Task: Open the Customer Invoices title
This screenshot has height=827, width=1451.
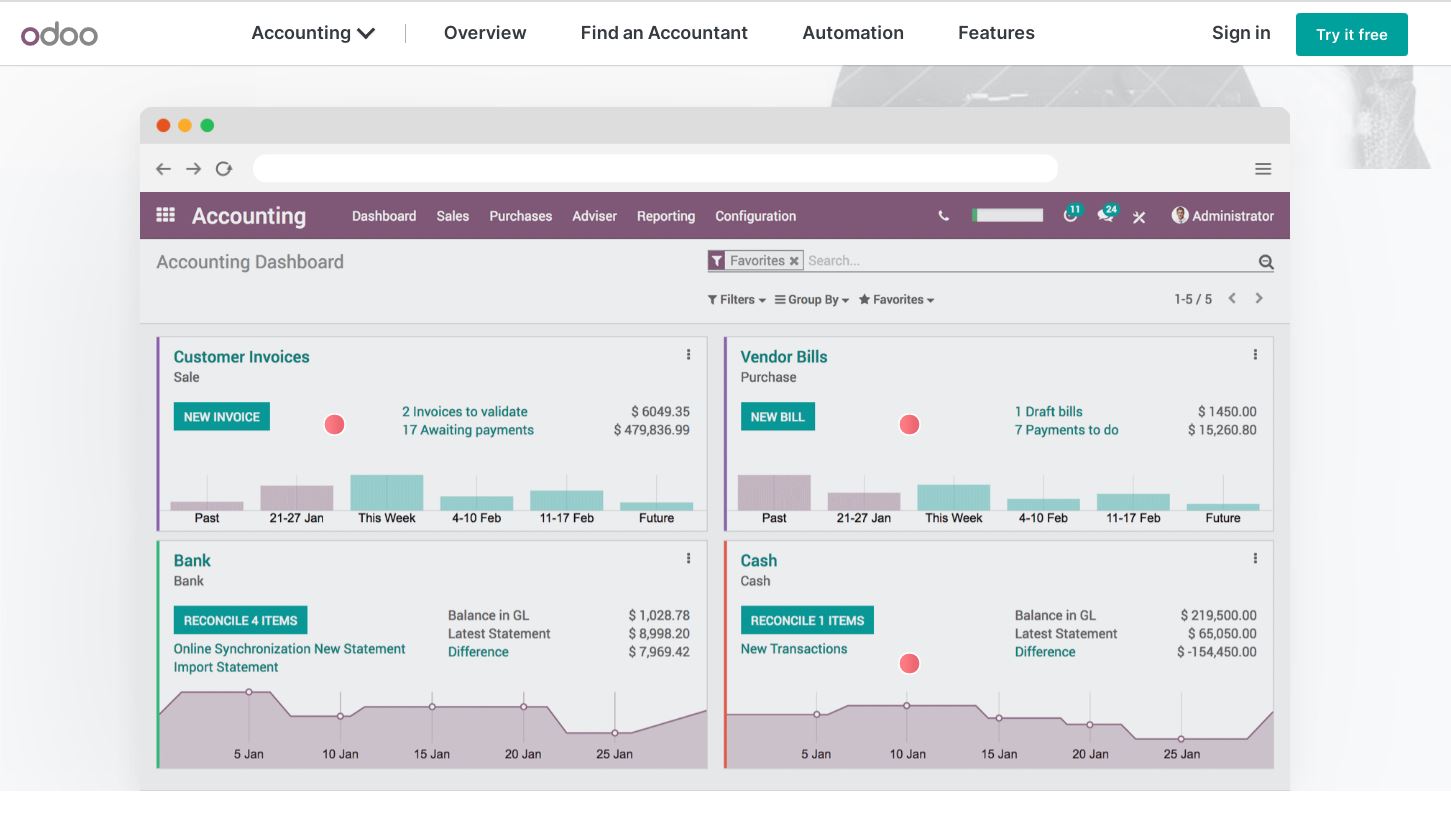Action: 242,357
